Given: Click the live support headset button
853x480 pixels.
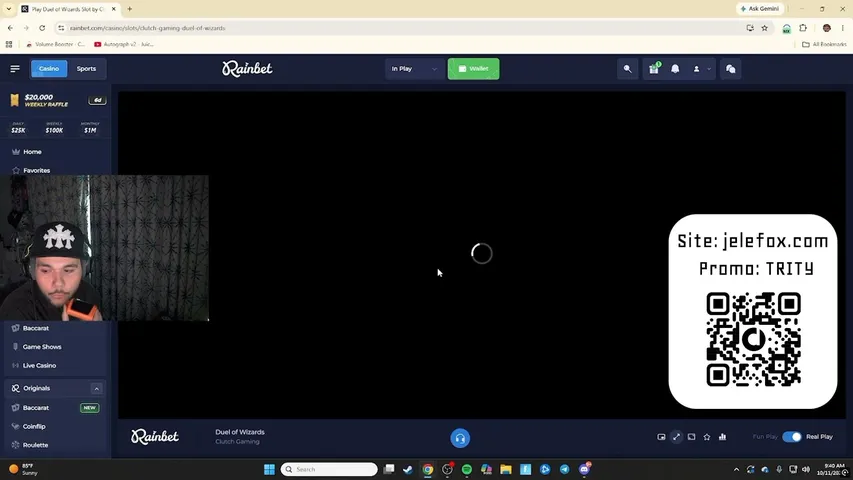Looking at the screenshot, I should 460,438.
